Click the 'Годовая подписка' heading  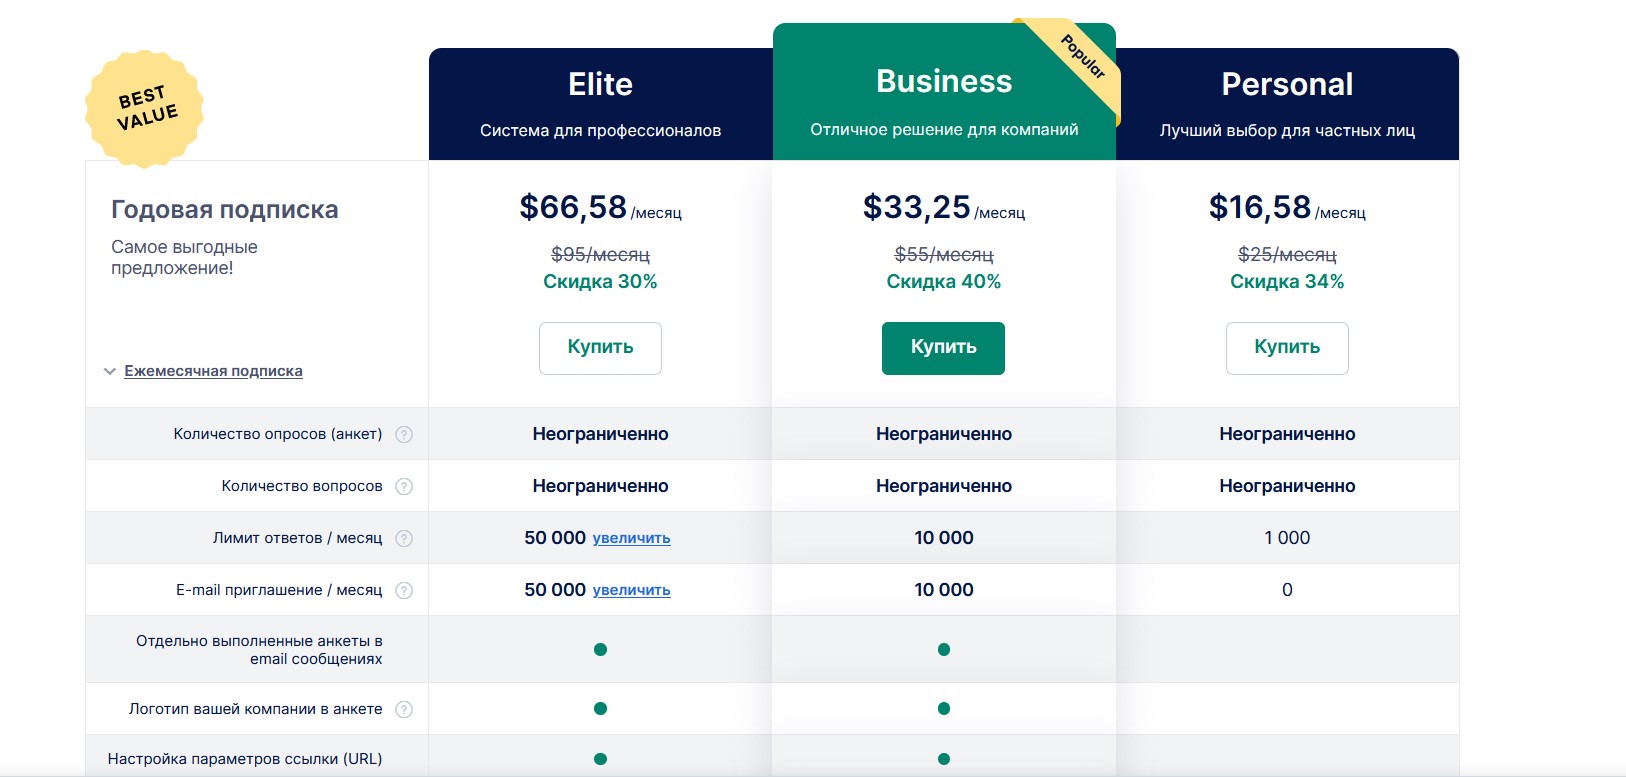pos(225,210)
